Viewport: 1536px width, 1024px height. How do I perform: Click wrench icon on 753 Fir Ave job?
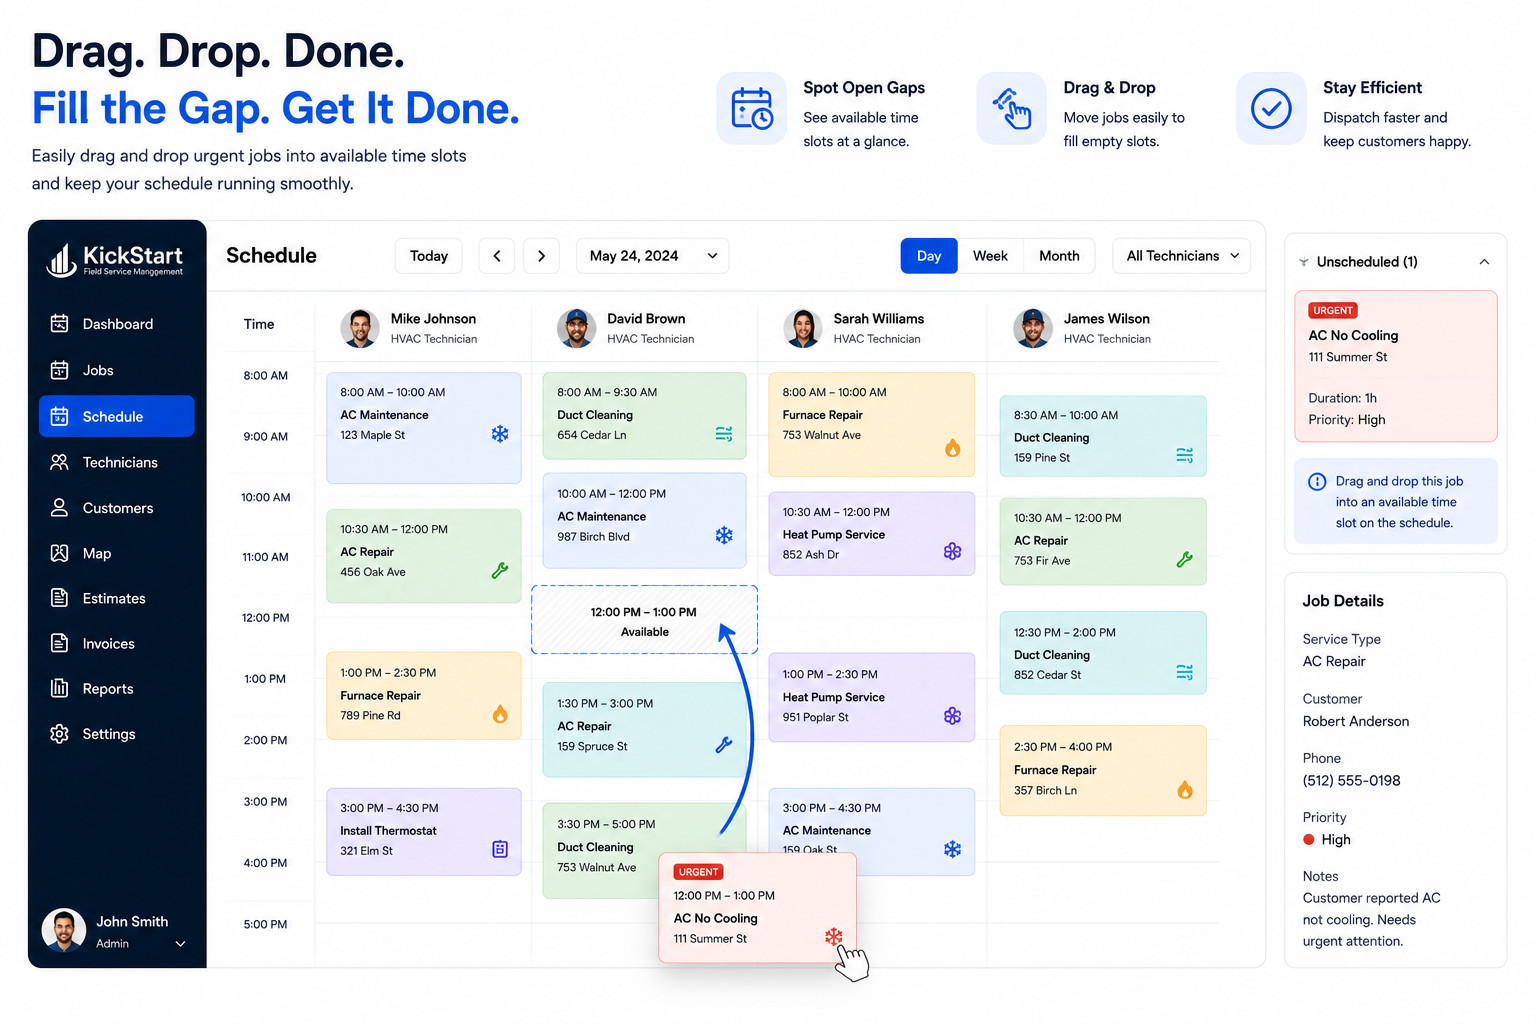coord(1185,560)
